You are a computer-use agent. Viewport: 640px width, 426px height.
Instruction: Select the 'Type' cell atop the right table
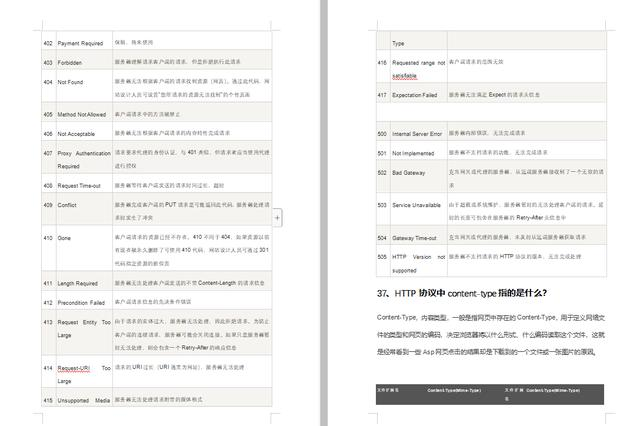coord(419,40)
